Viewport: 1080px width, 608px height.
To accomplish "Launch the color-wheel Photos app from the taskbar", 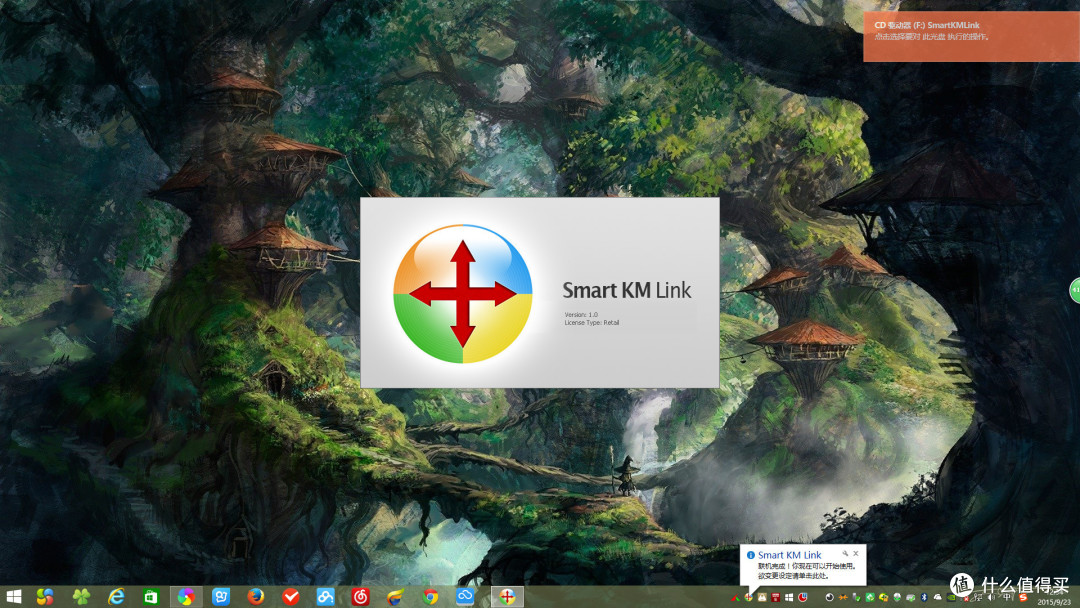I will tap(188, 596).
